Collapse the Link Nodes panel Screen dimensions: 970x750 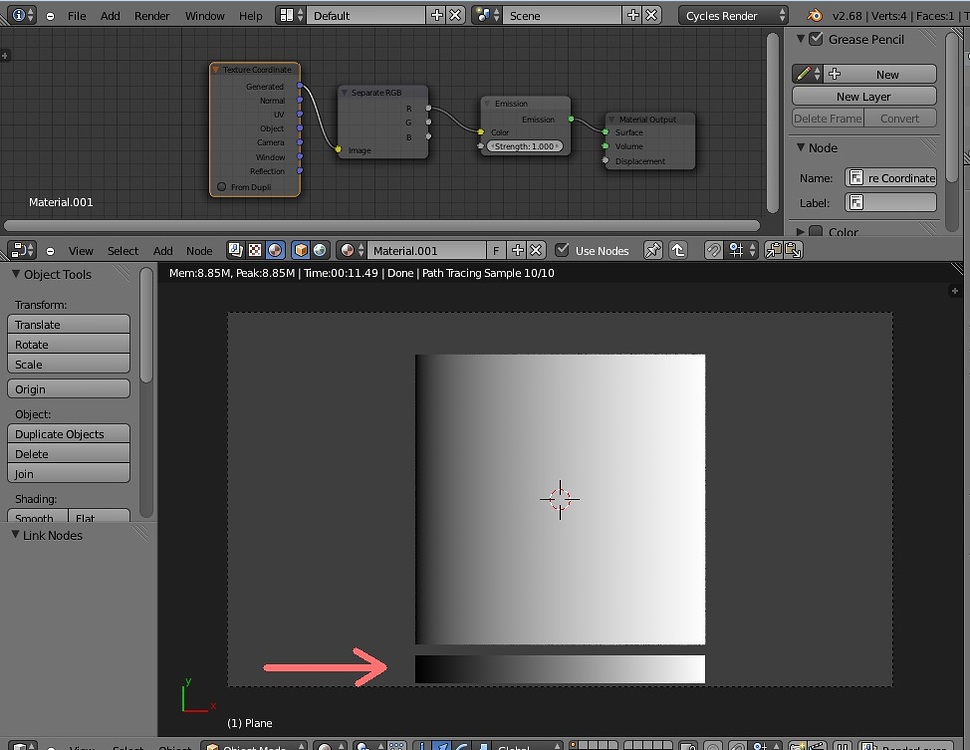[x=15, y=535]
